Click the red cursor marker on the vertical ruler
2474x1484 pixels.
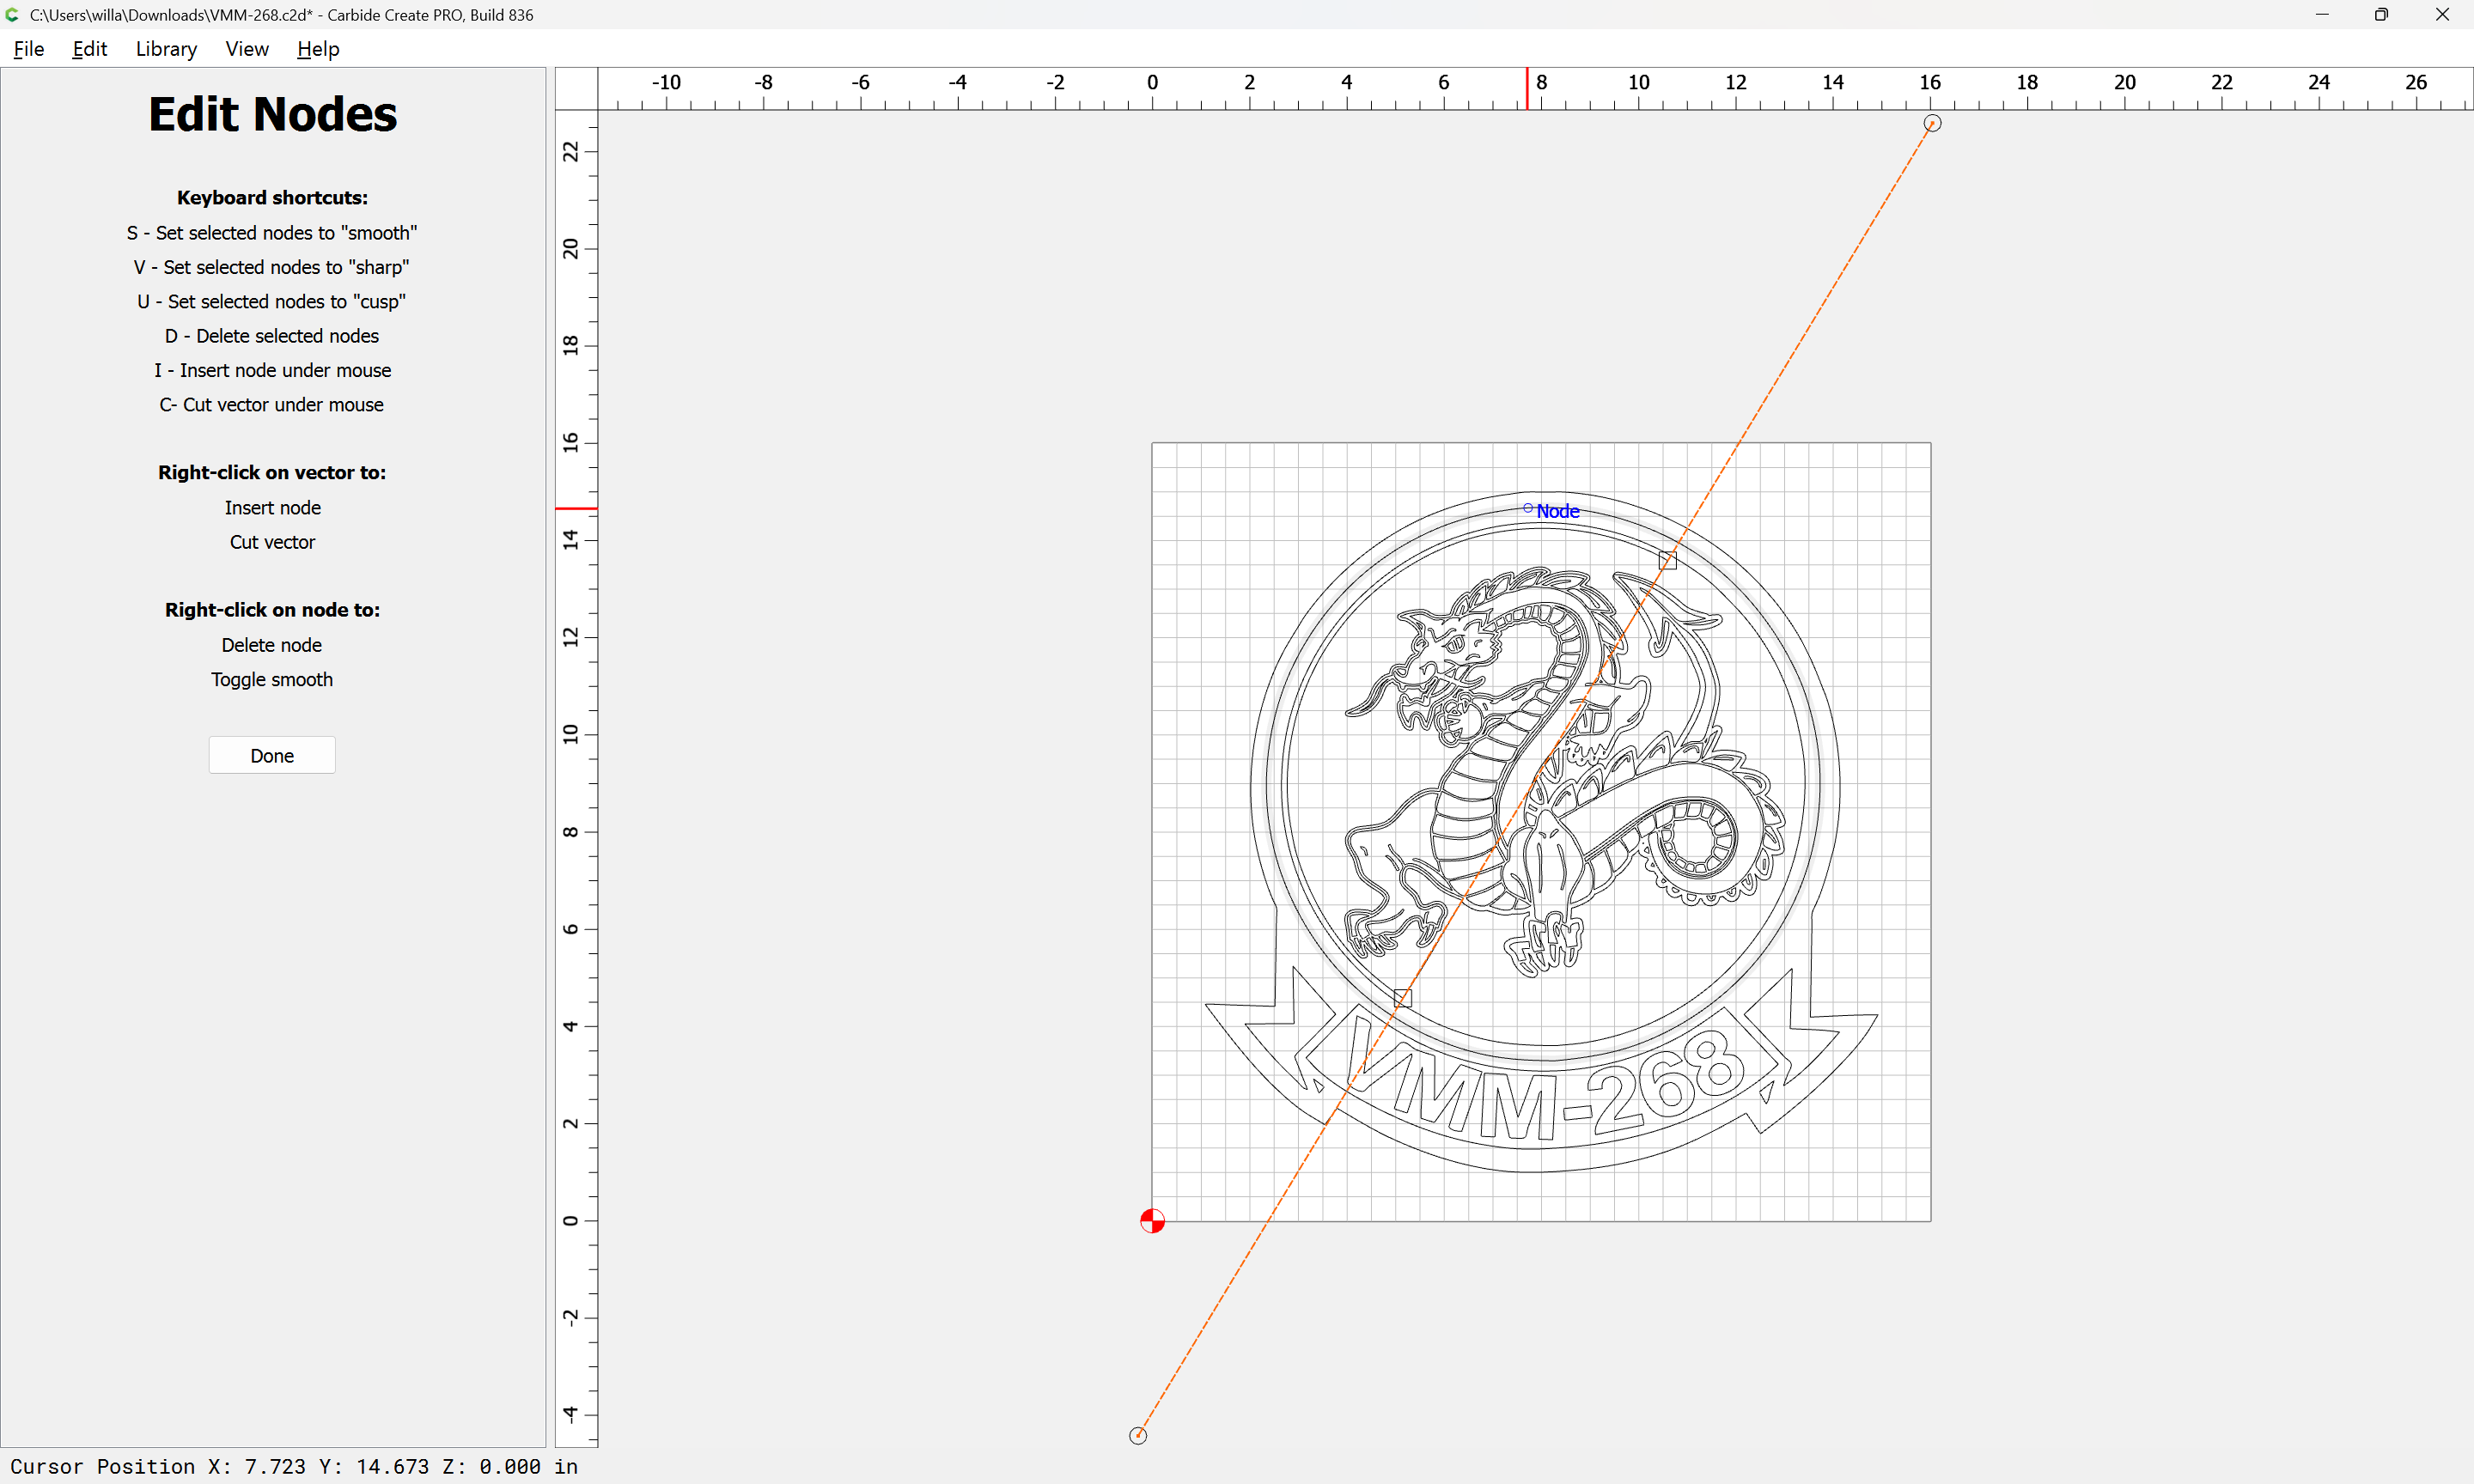point(576,509)
